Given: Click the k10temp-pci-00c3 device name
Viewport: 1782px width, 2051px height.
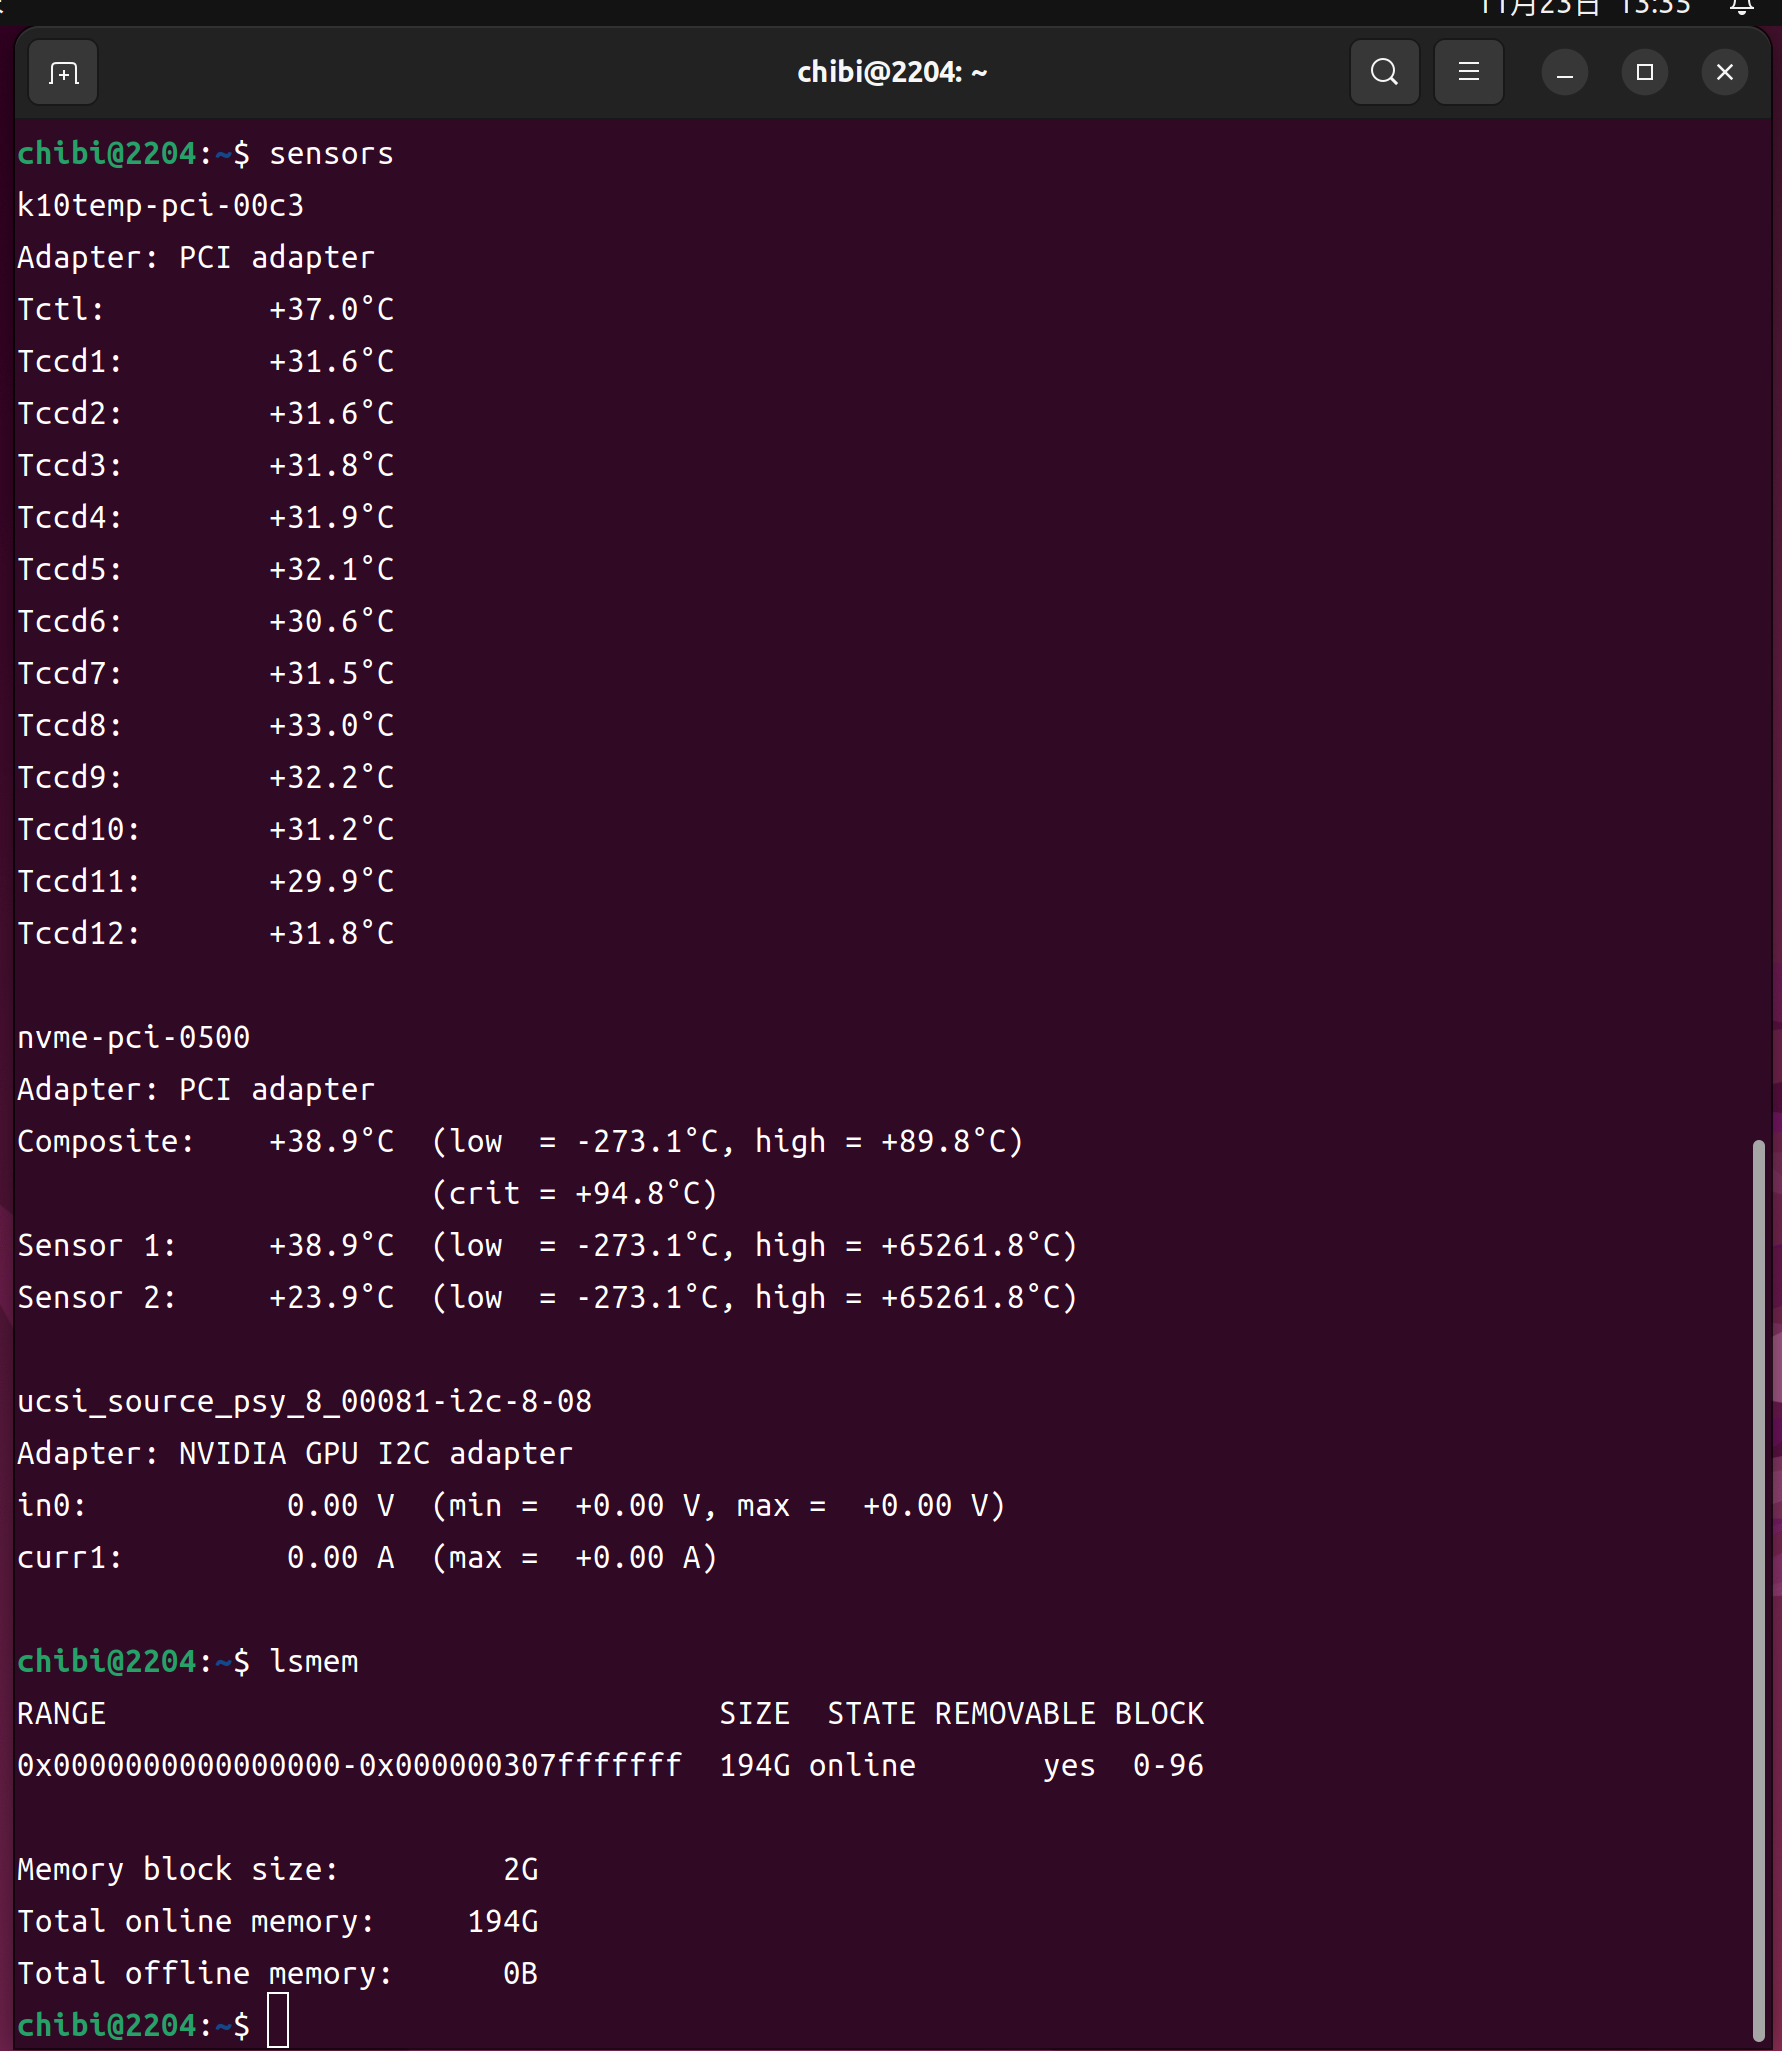Looking at the screenshot, I should pyautogui.click(x=160, y=206).
